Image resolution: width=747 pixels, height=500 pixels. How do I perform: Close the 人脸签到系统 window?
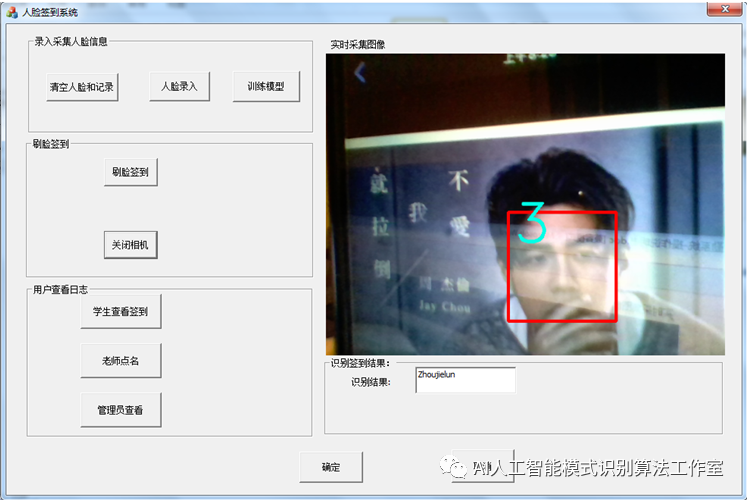coord(725,9)
